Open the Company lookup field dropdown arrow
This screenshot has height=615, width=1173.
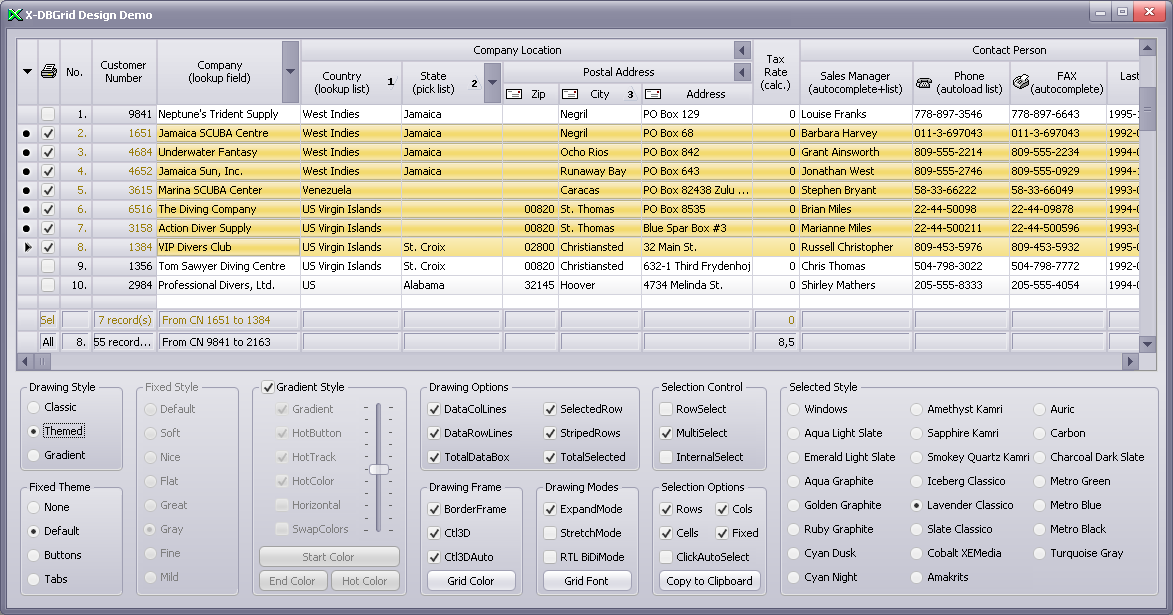tap(290, 72)
